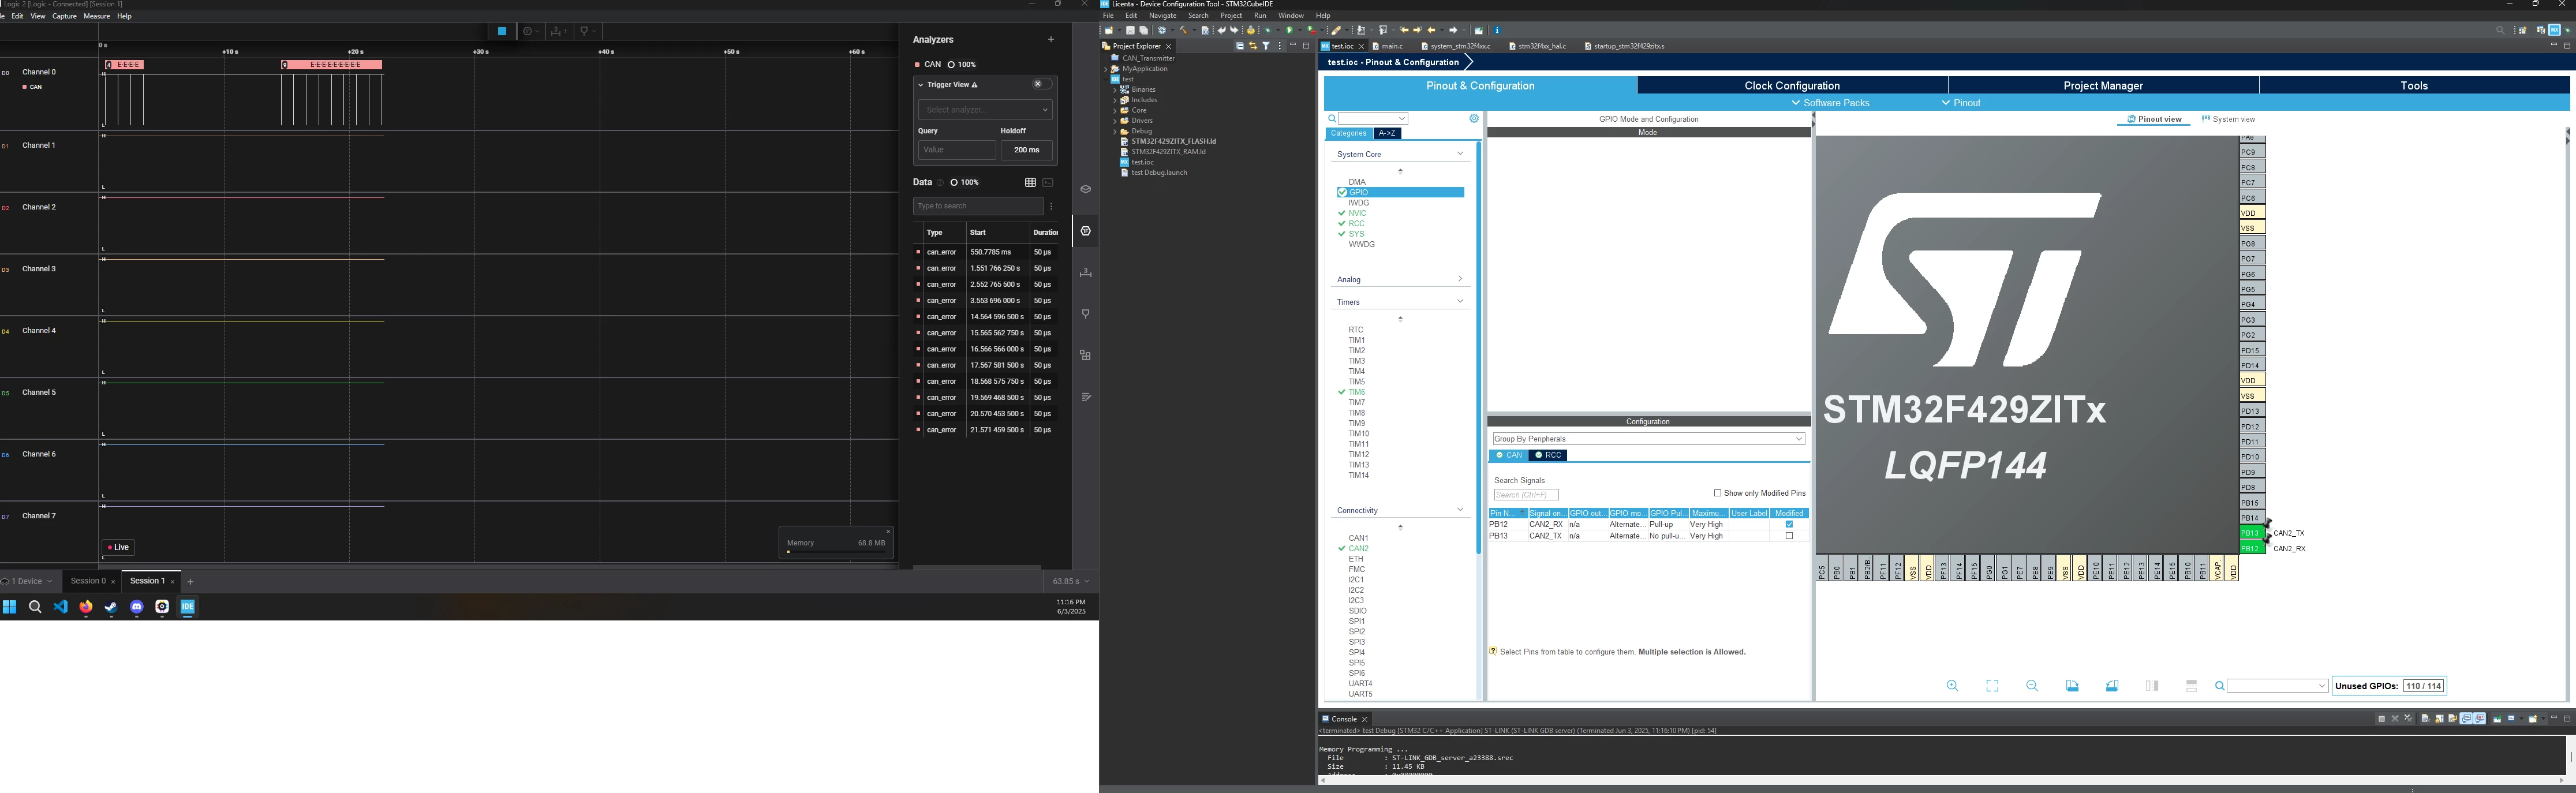Open the Windows Start menu

10,607
